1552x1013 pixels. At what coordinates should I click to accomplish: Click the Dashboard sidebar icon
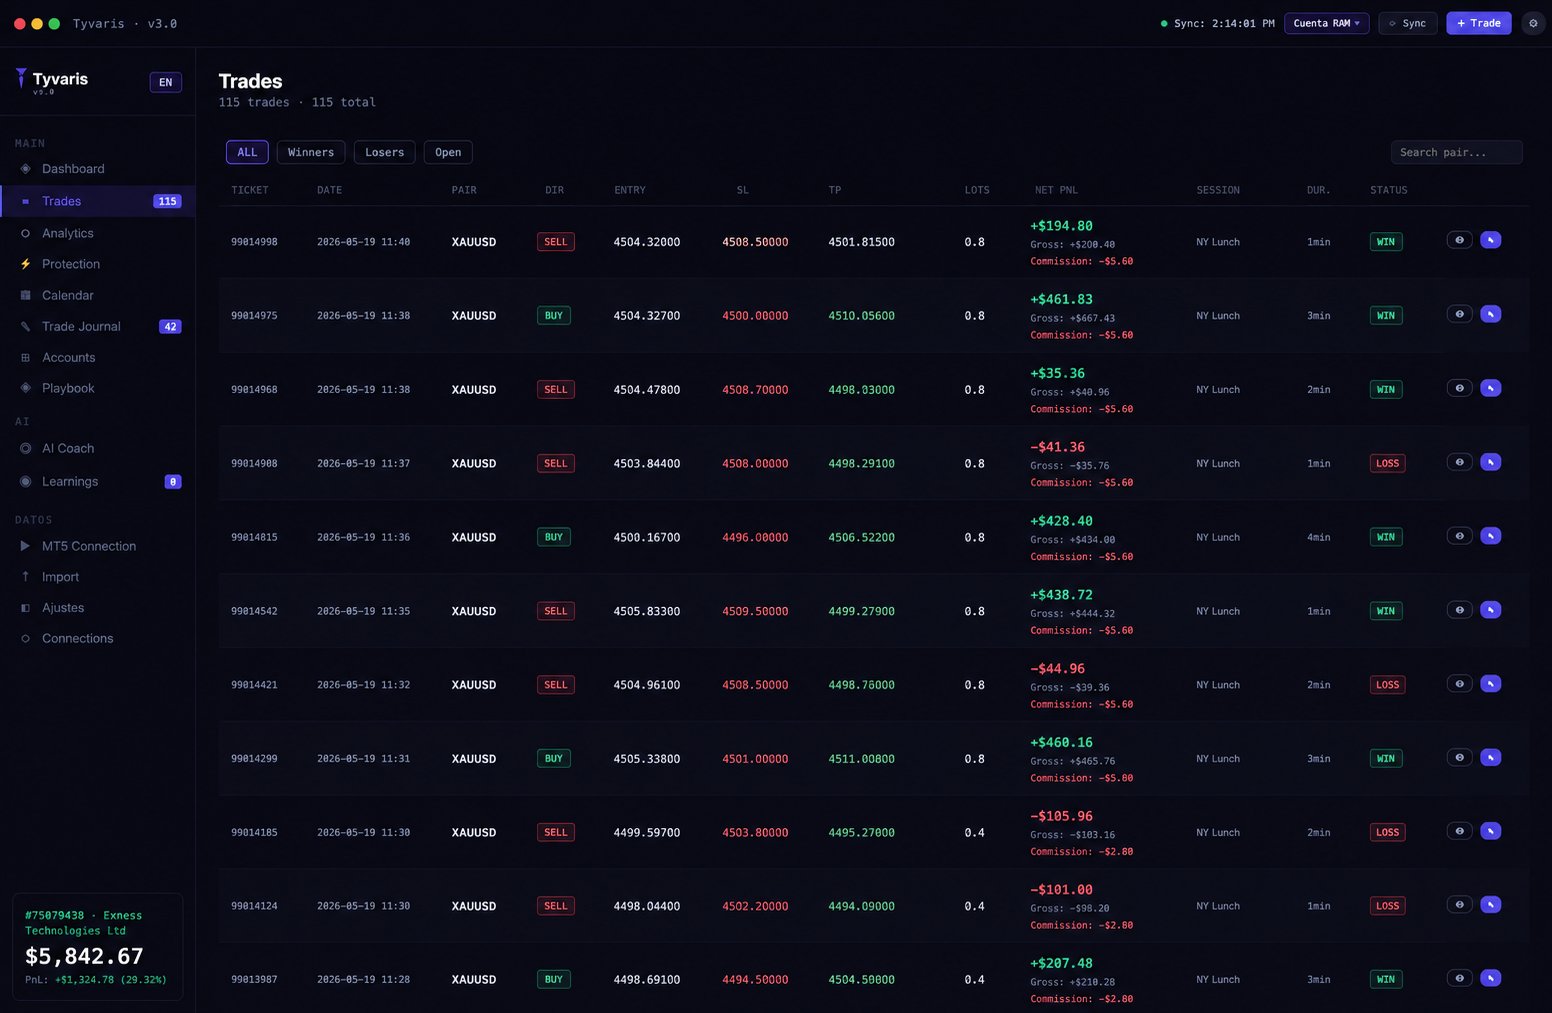pos(26,169)
